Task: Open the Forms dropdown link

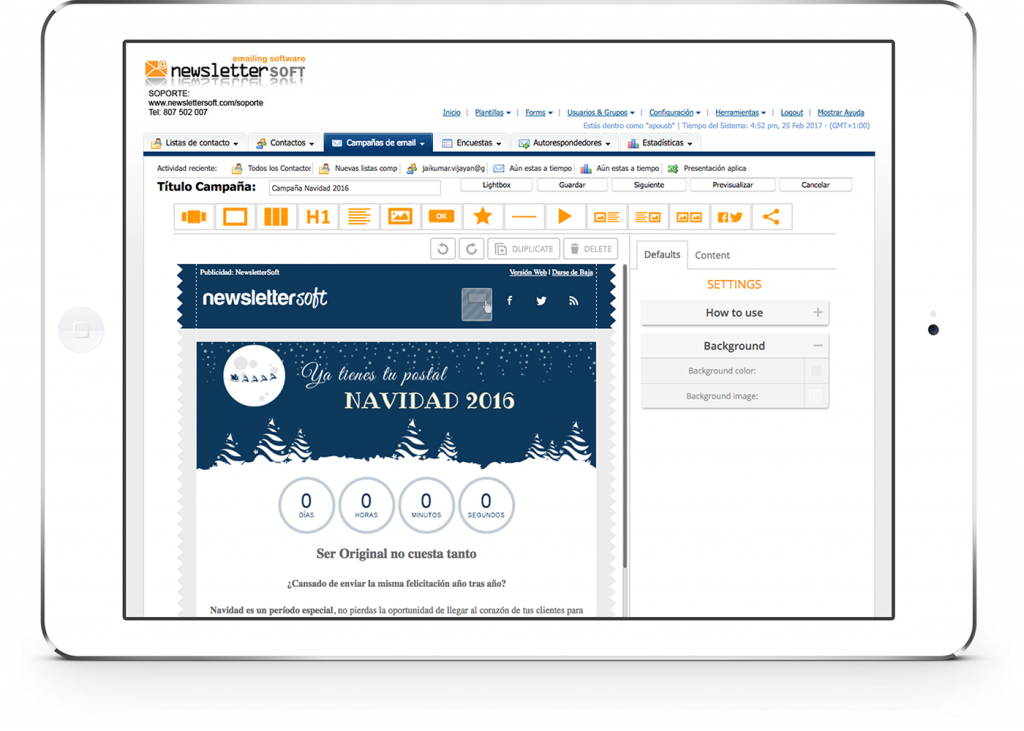Action: [539, 112]
